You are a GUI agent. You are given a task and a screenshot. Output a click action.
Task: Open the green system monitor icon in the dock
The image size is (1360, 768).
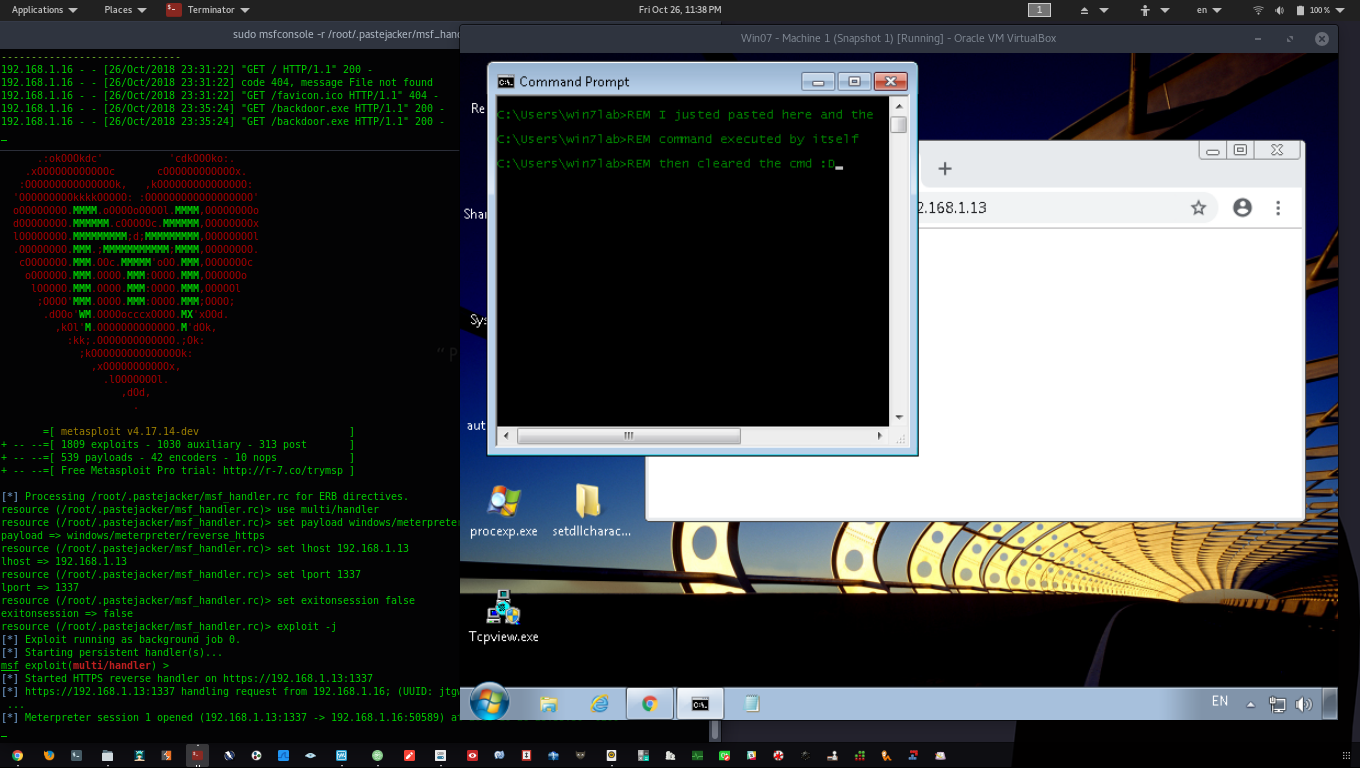point(697,756)
